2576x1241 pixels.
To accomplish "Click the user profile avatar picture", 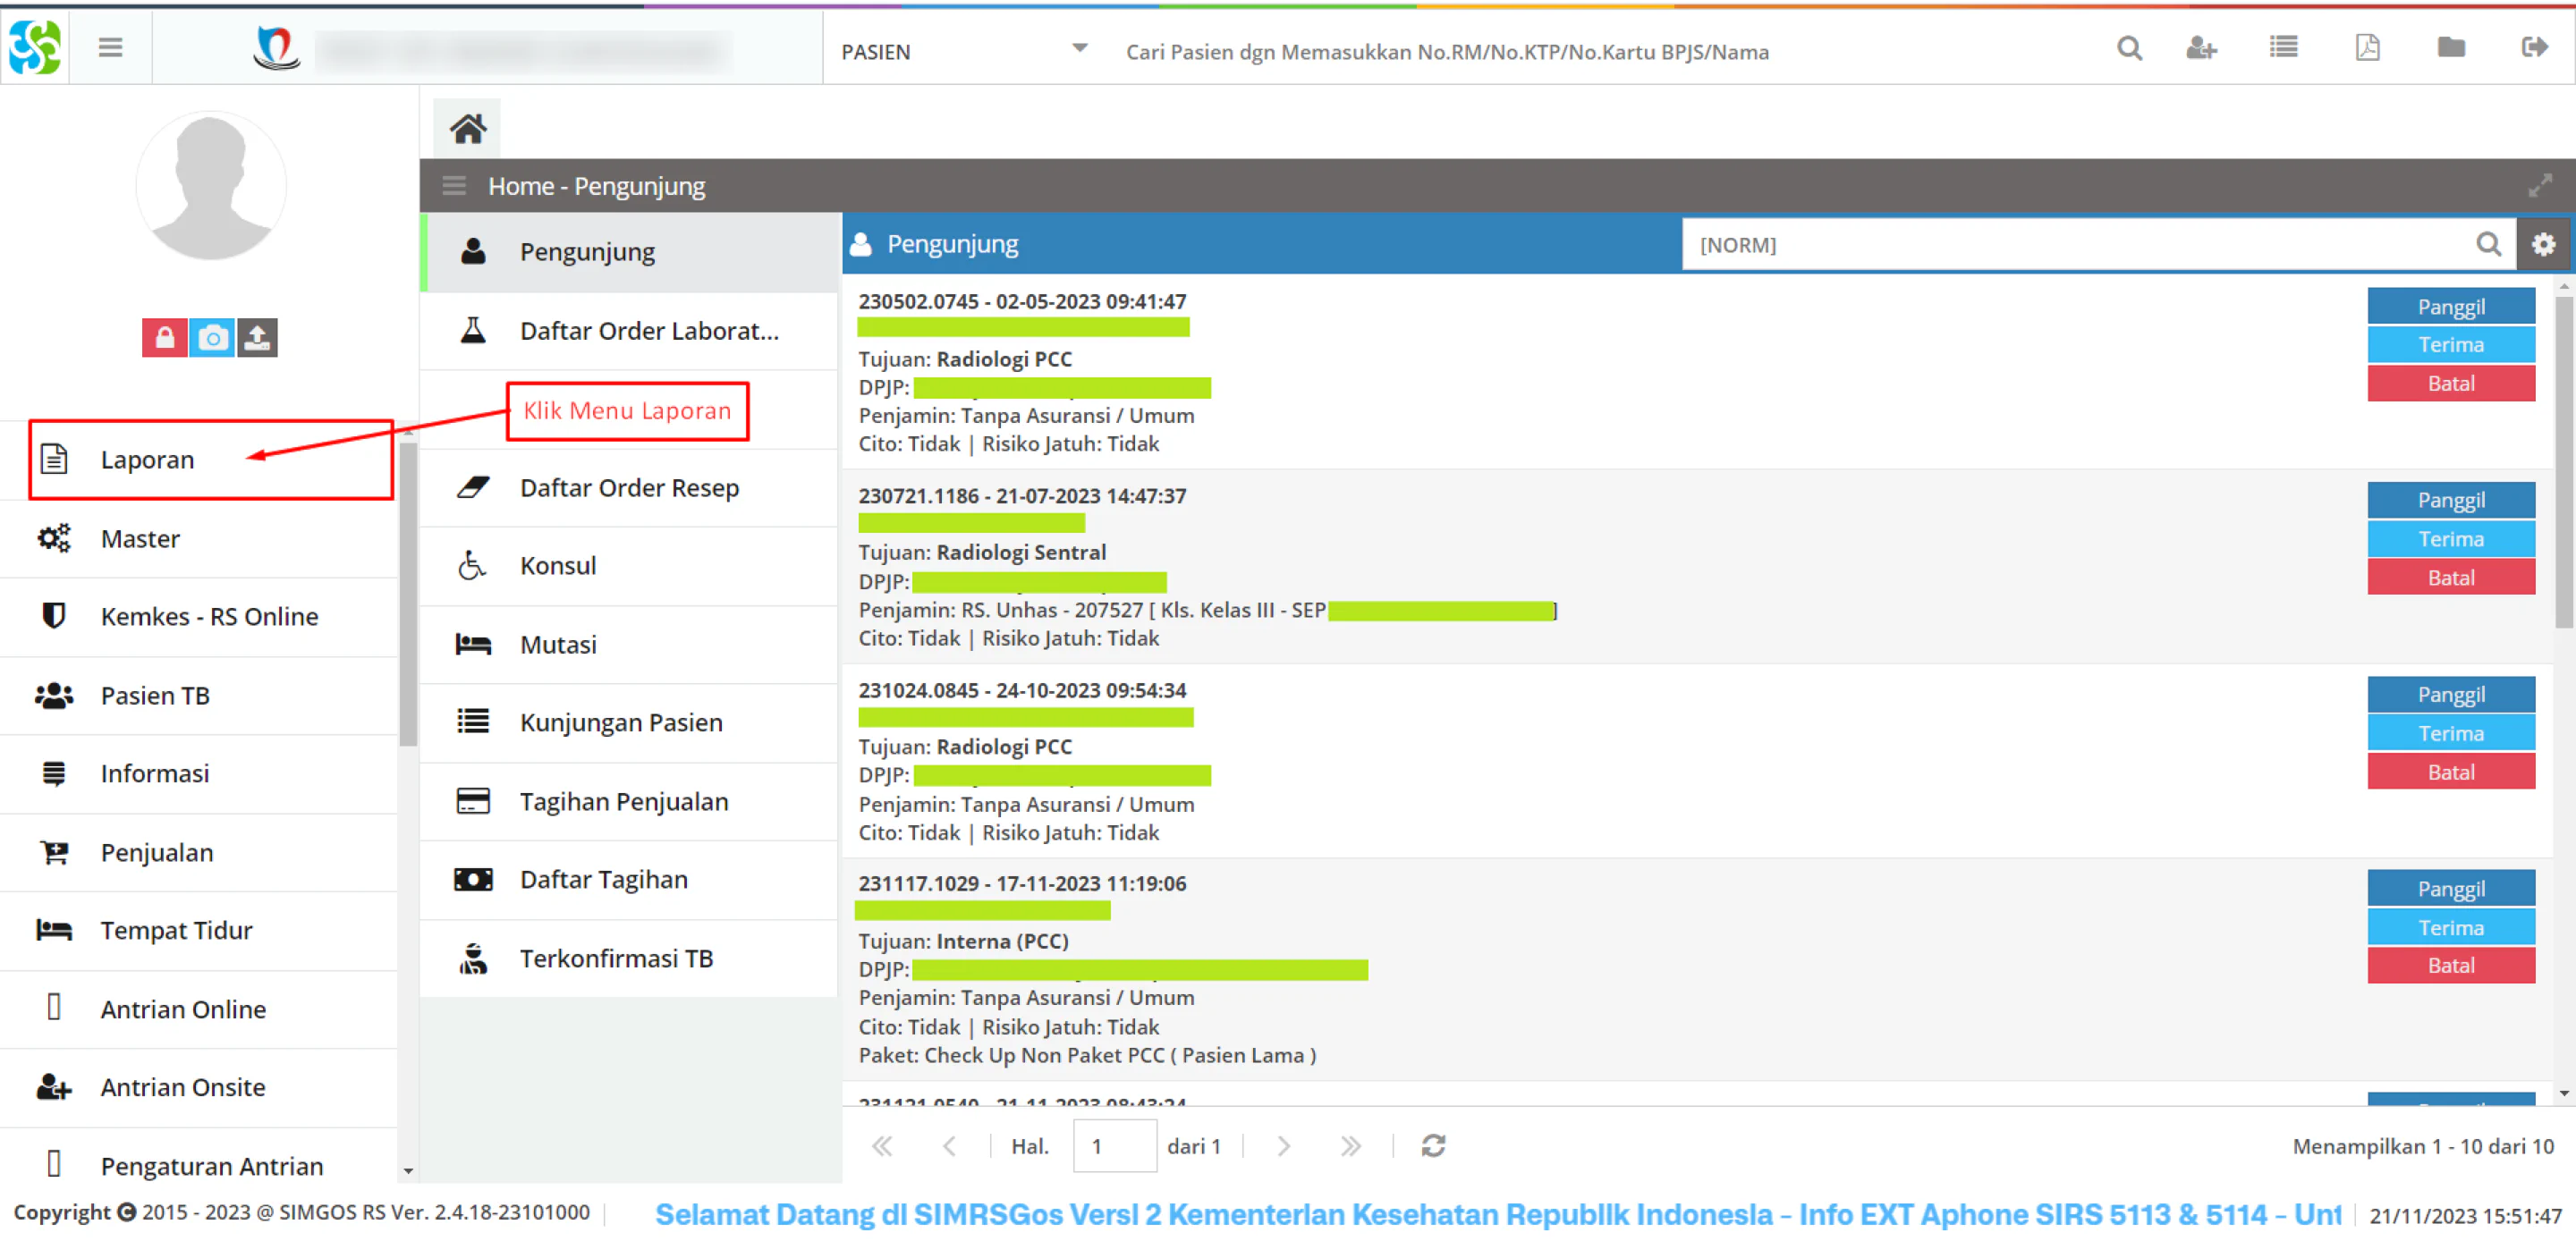I will pyautogui.click(x=211, y=186).
